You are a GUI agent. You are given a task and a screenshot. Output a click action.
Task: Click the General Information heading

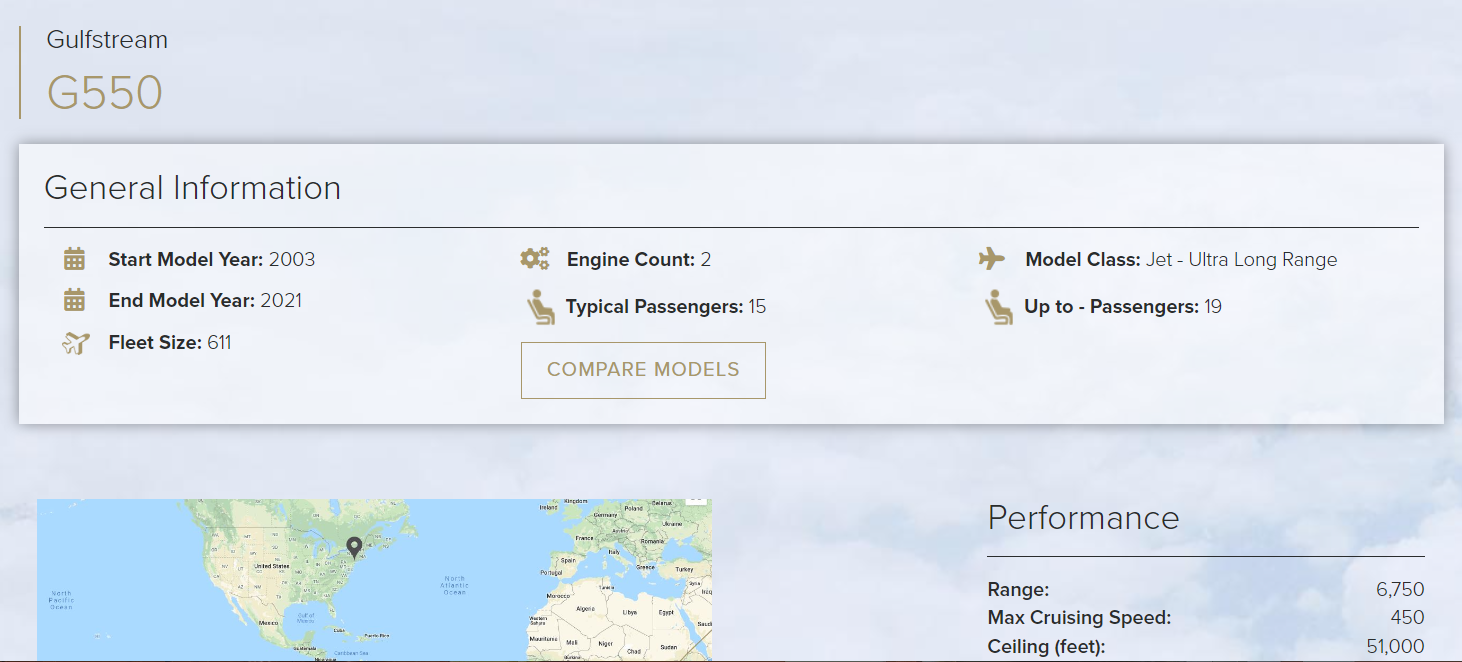tap(193, 188)
